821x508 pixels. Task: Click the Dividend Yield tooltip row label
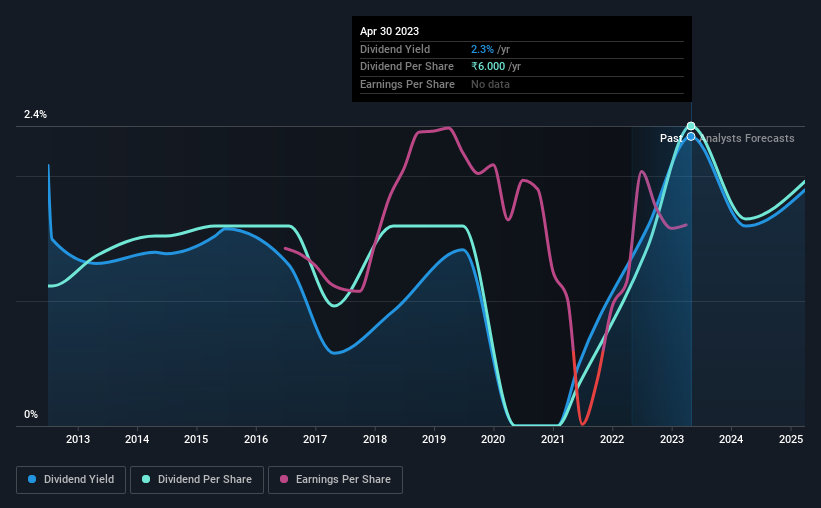point(395,49)
